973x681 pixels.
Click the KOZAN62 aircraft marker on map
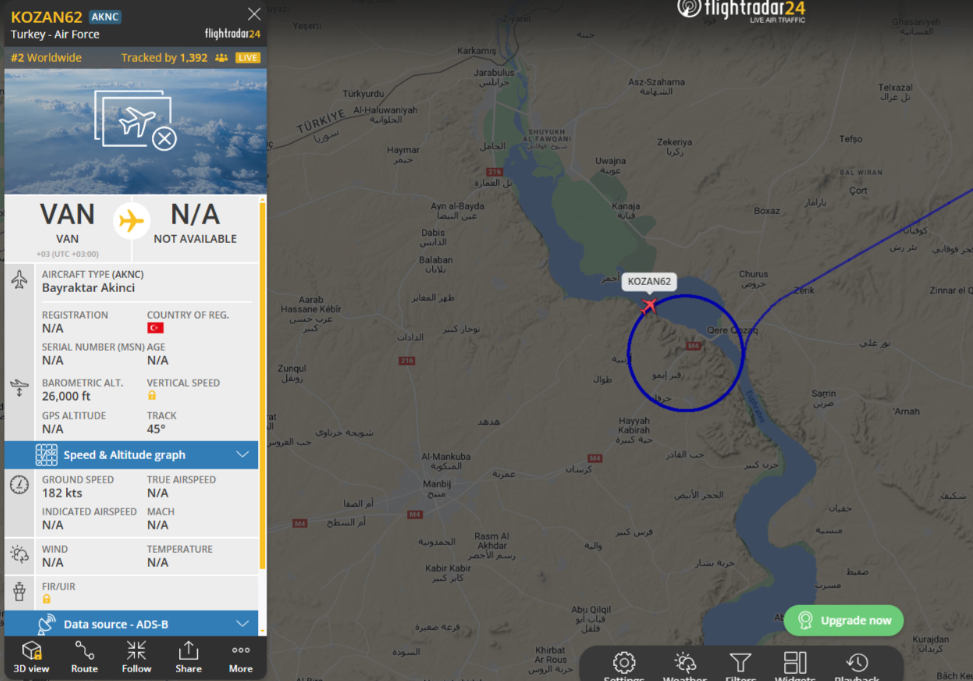(648, 305)
